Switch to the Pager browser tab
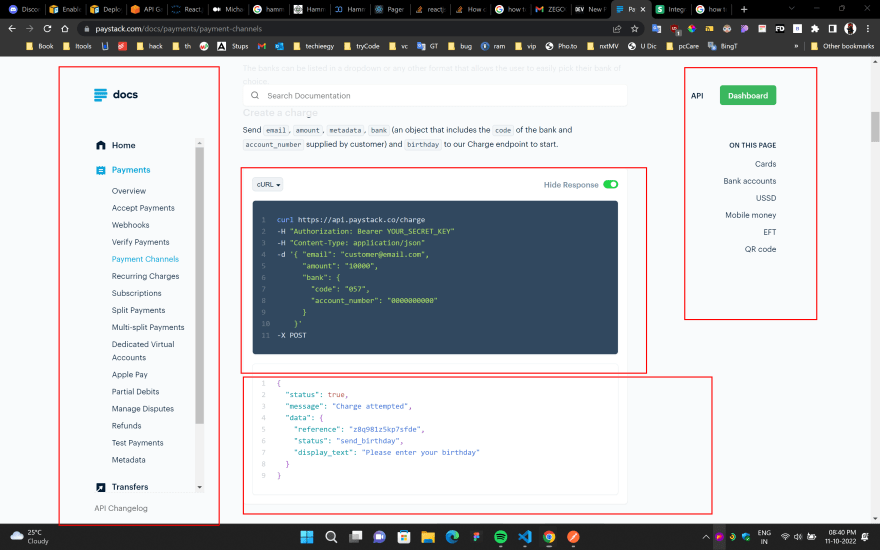This screenshot has width=880, height=550. [389, 9]
